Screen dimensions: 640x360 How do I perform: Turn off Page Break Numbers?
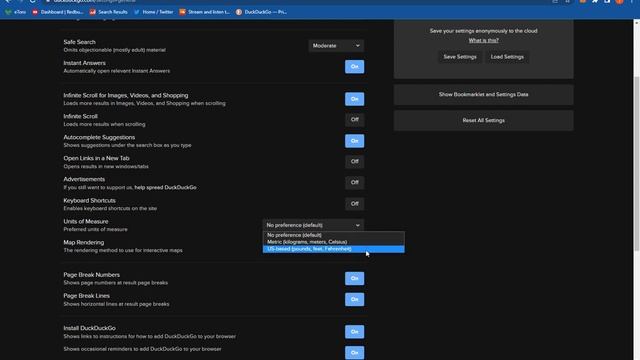(x=354, y=278)
